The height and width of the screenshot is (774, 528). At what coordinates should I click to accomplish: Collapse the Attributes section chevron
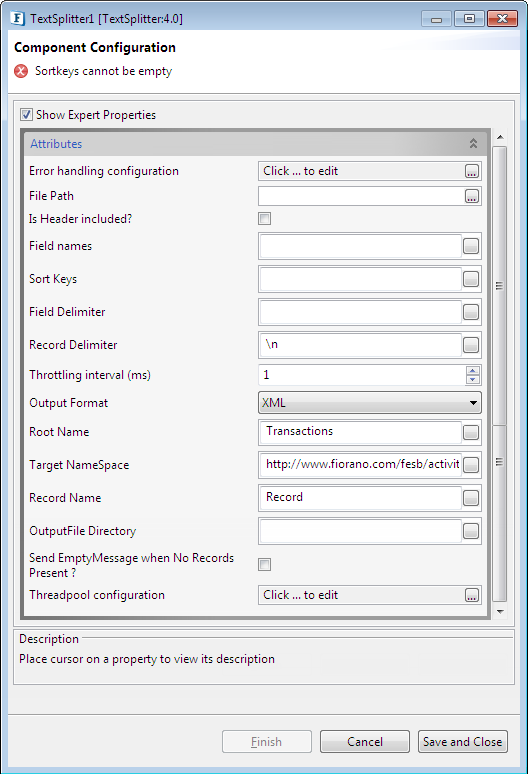pyautogui.click(x=473, y=144)
